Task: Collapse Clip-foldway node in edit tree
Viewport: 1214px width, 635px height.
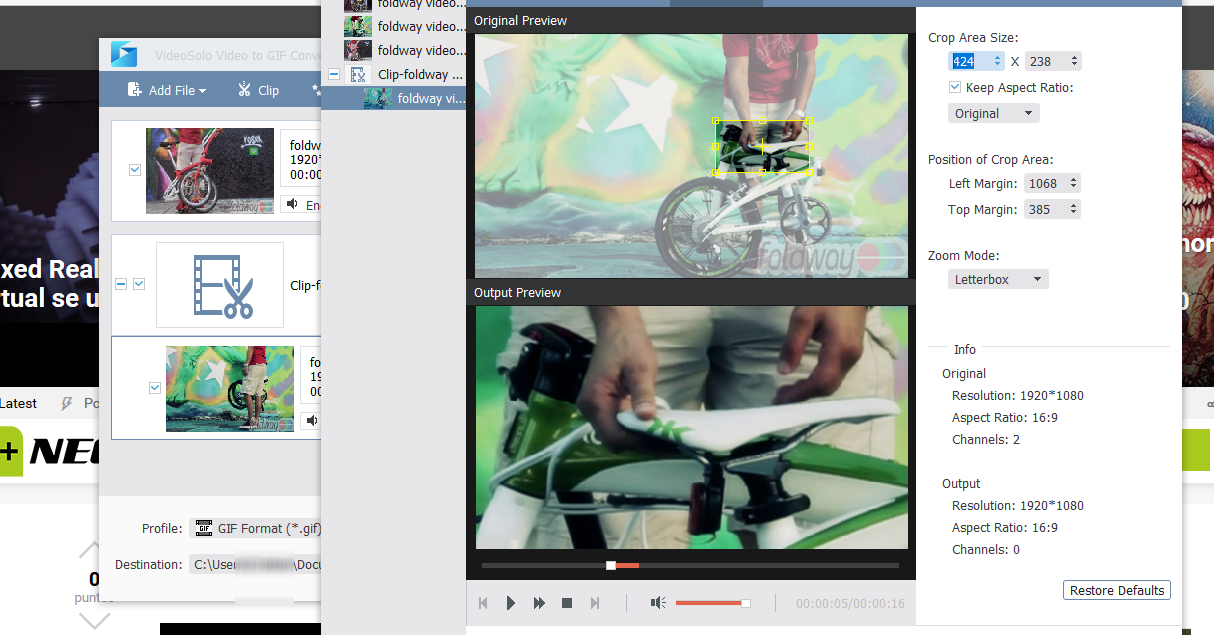Action: [334, 74]
